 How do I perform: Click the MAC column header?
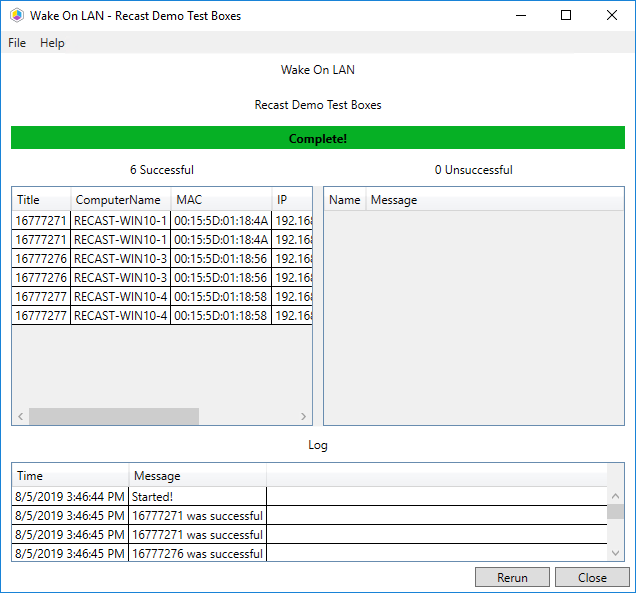221,200
